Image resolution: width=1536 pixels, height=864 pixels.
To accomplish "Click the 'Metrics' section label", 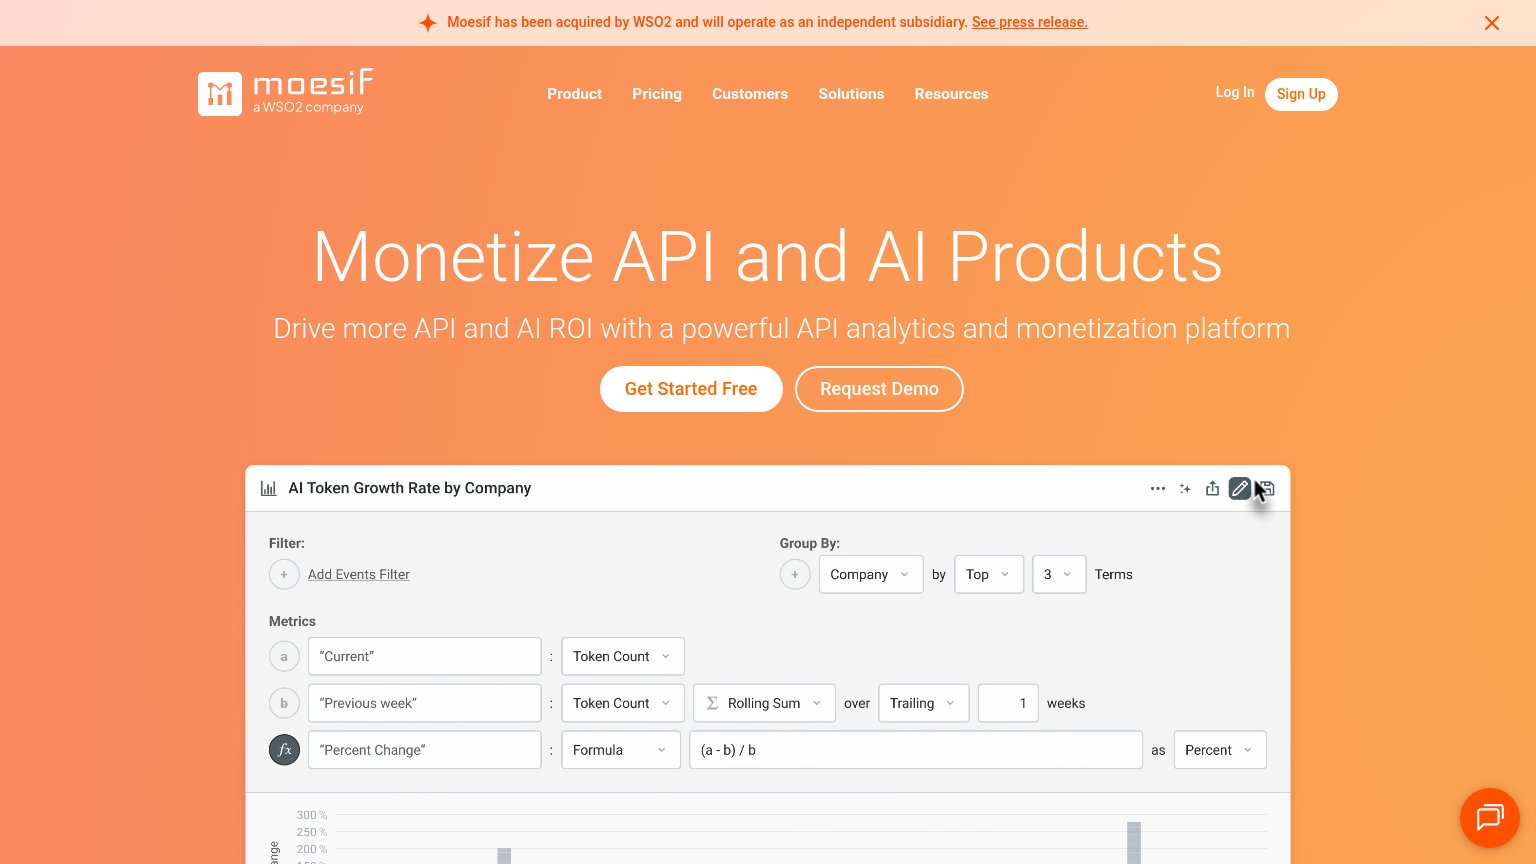I will click(x=292, y=621).
